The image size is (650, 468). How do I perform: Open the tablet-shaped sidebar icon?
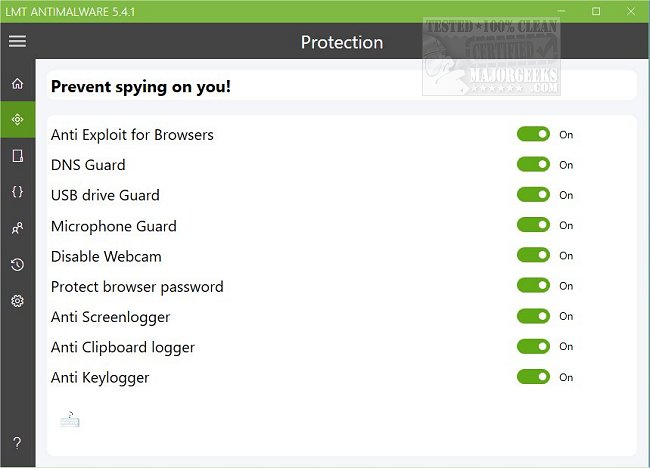(x=17, y=156)
